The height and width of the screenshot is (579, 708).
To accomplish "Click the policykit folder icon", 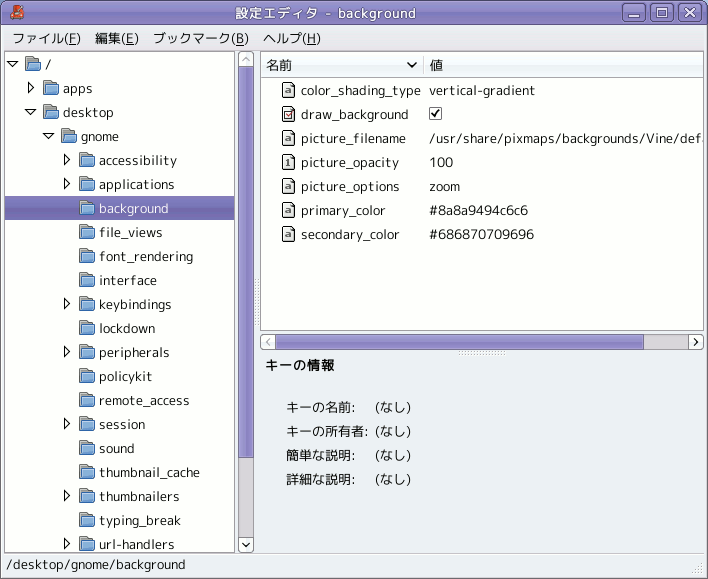I will 87,376.
